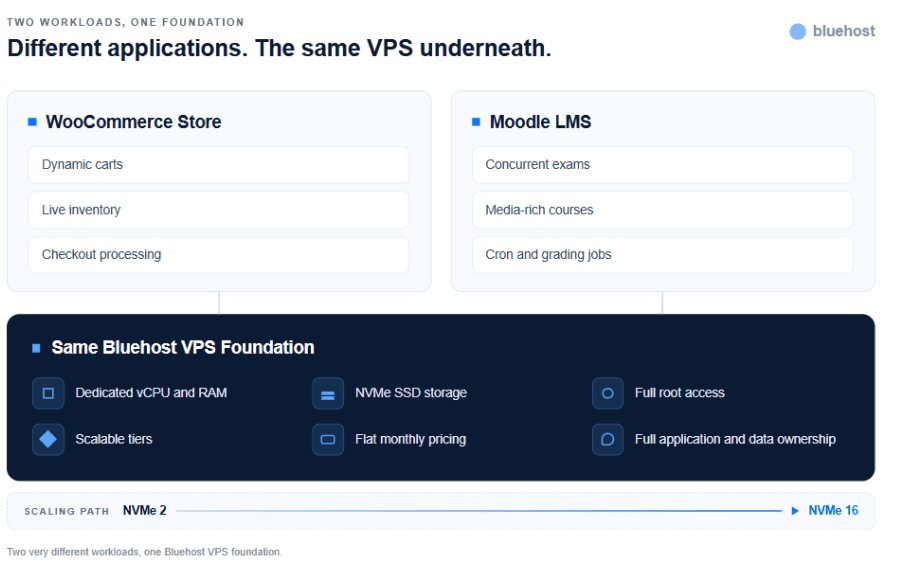Select the Live inventory row
Image resolution: width=897 pixels, height=565 pixels.
click(219, 210)
